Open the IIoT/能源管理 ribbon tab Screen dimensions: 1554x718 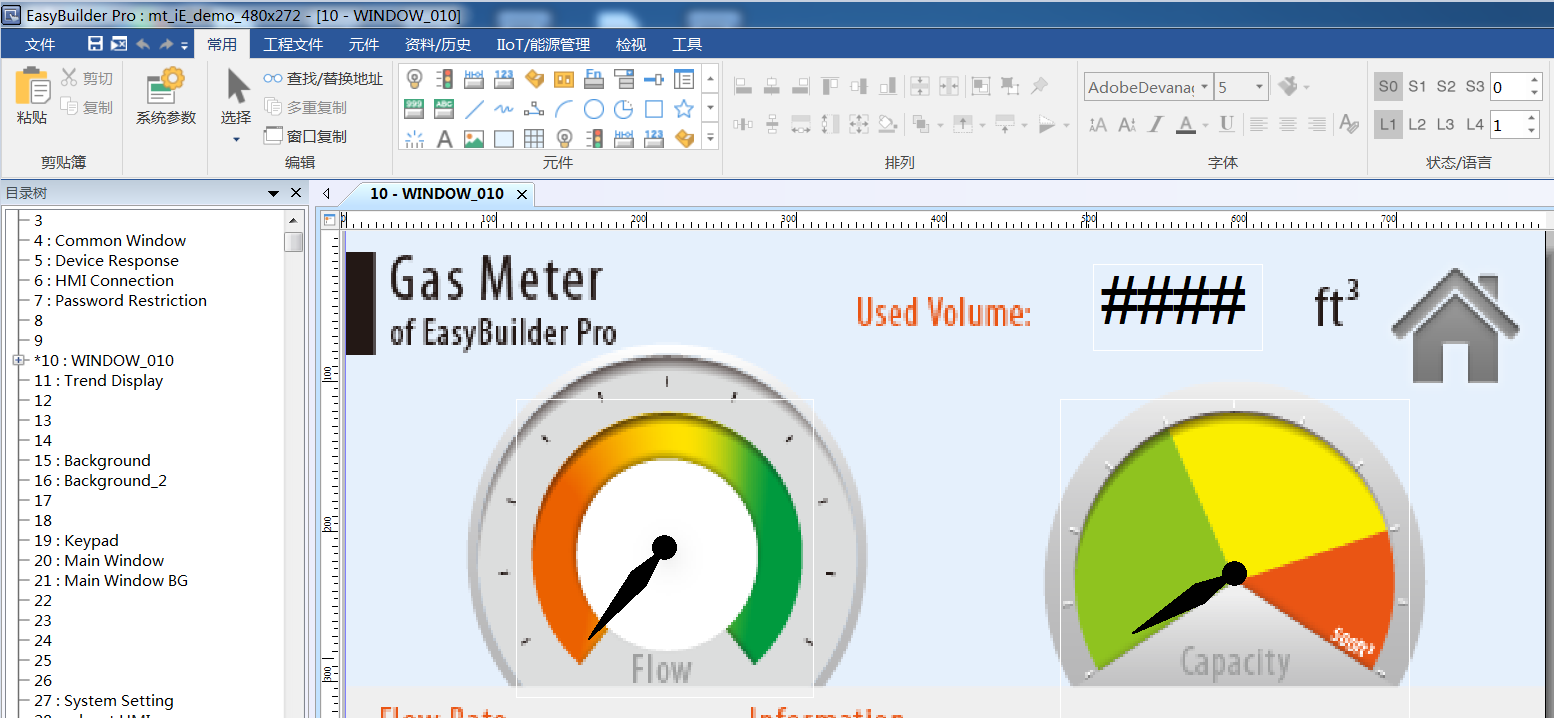[x=543, y=44]
